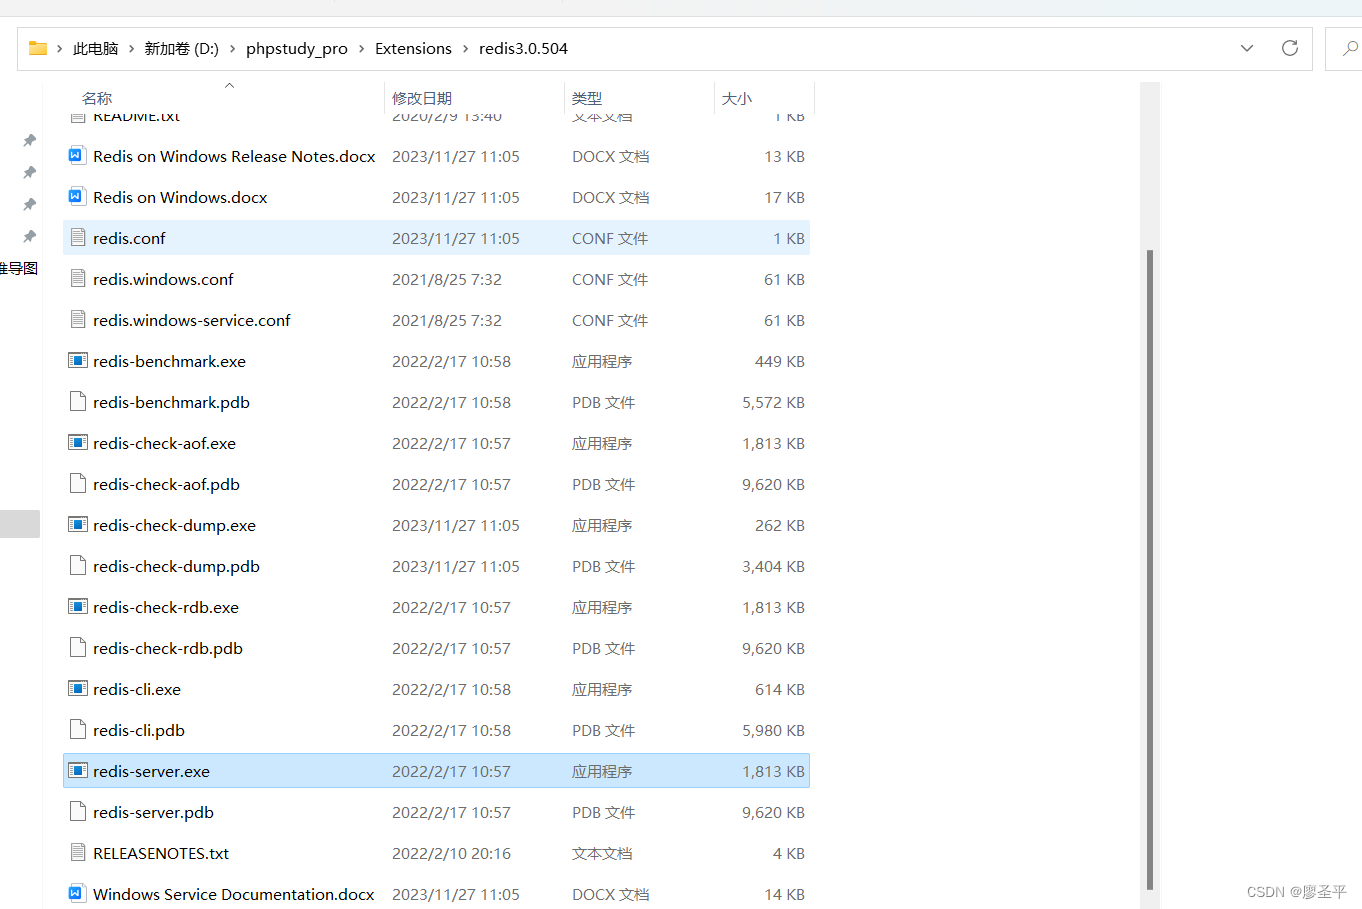Click the RELEASENOTES.txt text document icon
1362x909 pixels.
78,852
